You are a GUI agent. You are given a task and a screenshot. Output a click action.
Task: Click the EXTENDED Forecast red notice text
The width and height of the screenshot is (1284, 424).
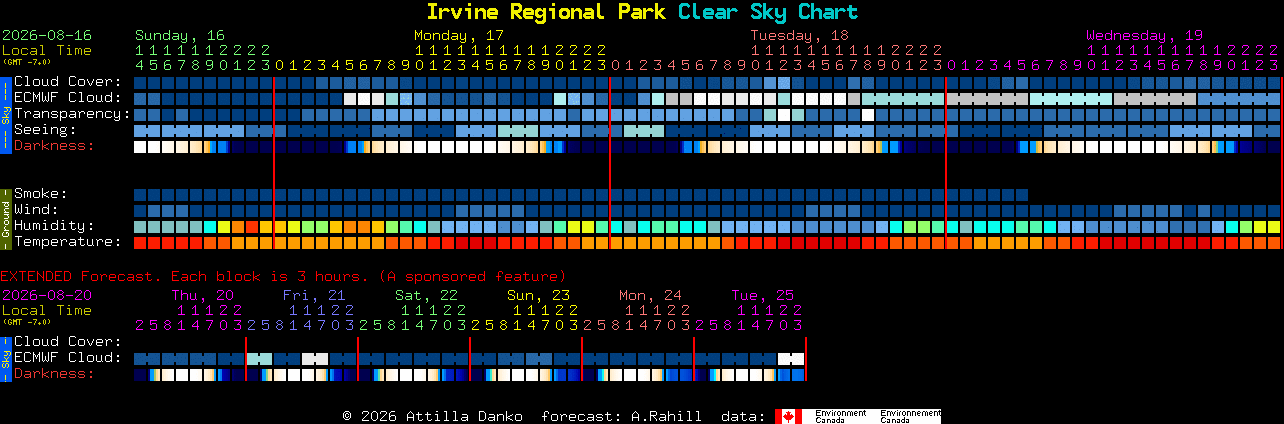point(283,276)
